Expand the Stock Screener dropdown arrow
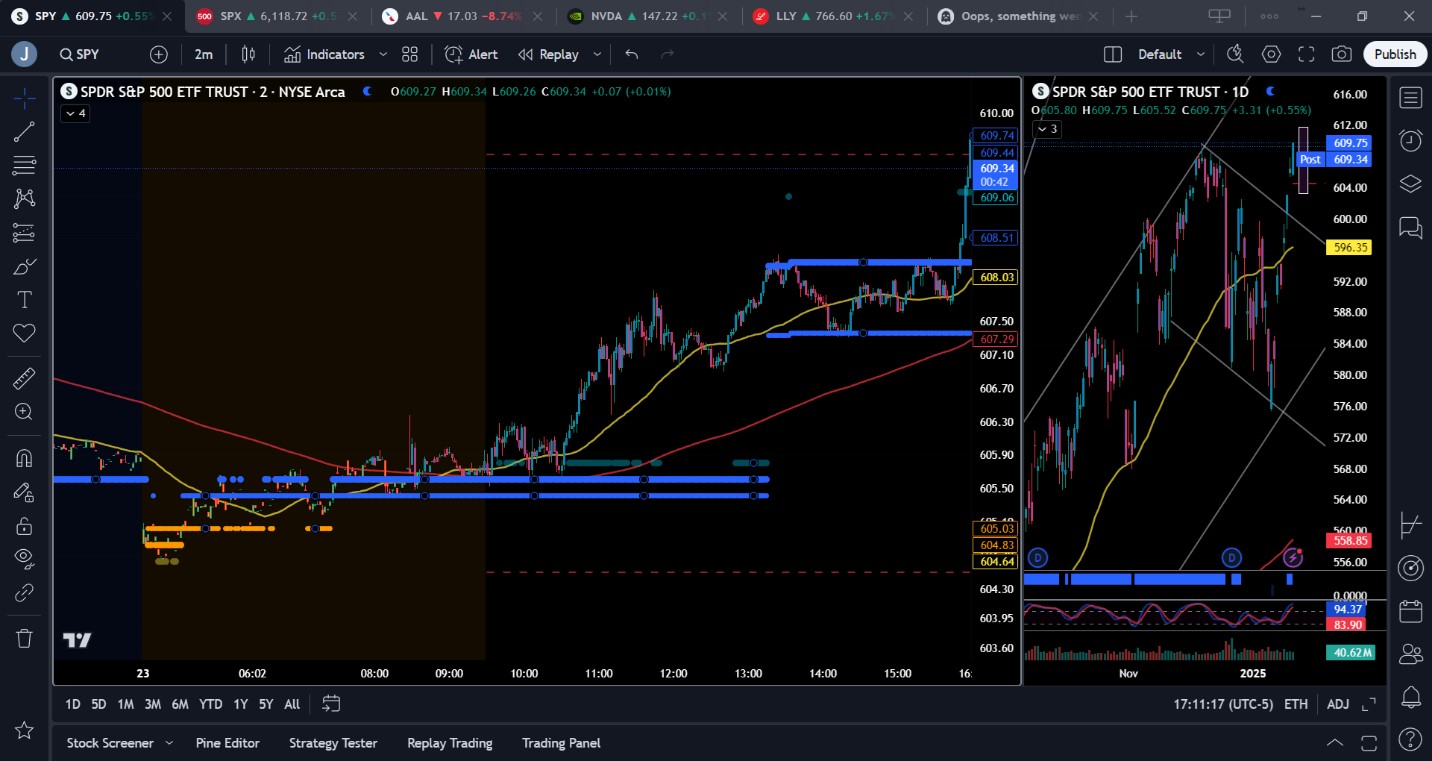The image size is (1432, 761). coord(169,743)
